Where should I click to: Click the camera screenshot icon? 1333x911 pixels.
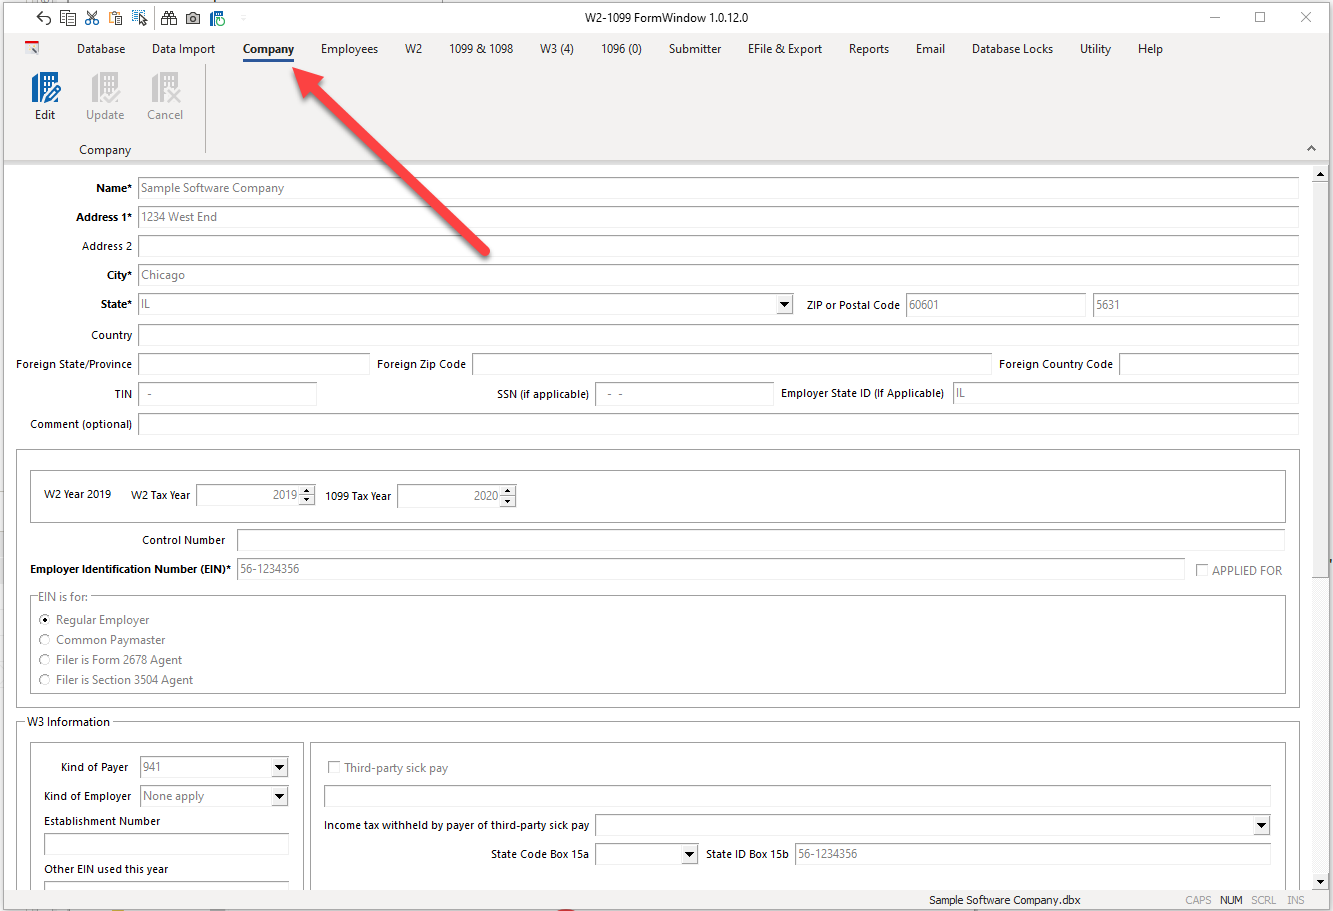193,18
